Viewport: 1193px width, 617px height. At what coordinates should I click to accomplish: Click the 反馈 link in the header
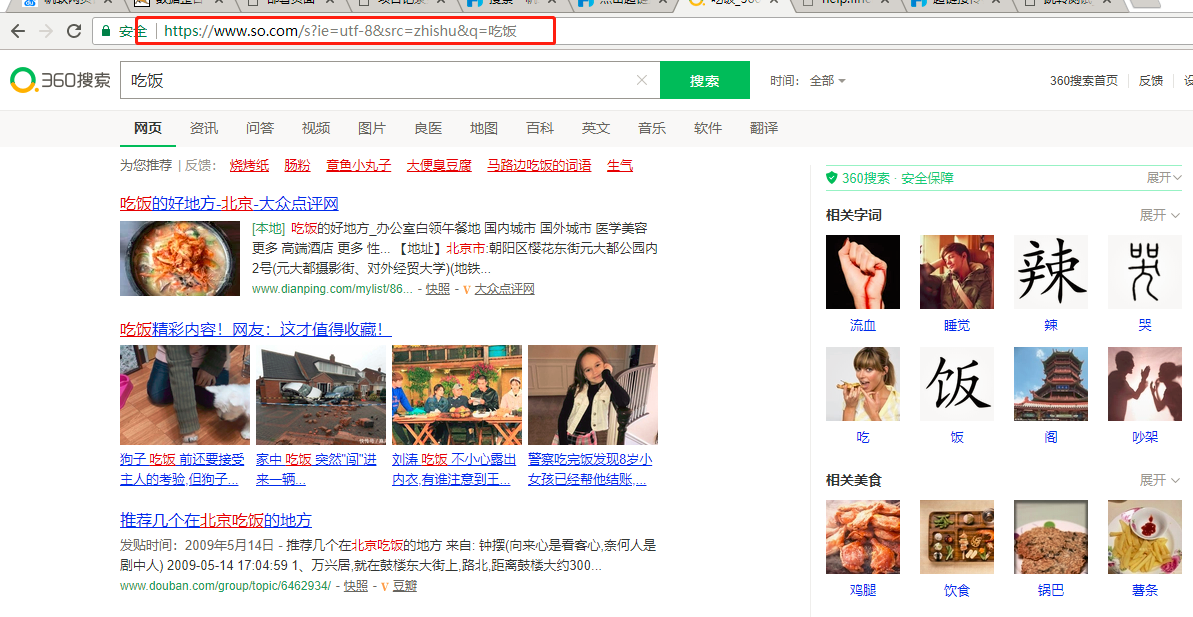point(1150,81)
